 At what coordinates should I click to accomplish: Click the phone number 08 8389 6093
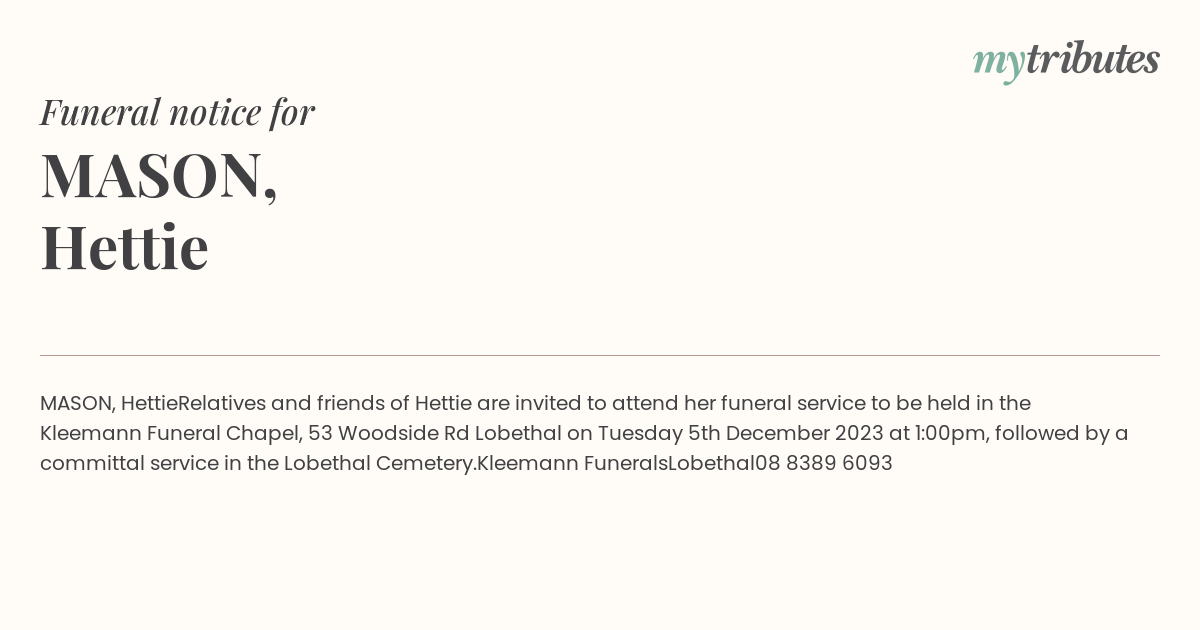coord(824,463)
